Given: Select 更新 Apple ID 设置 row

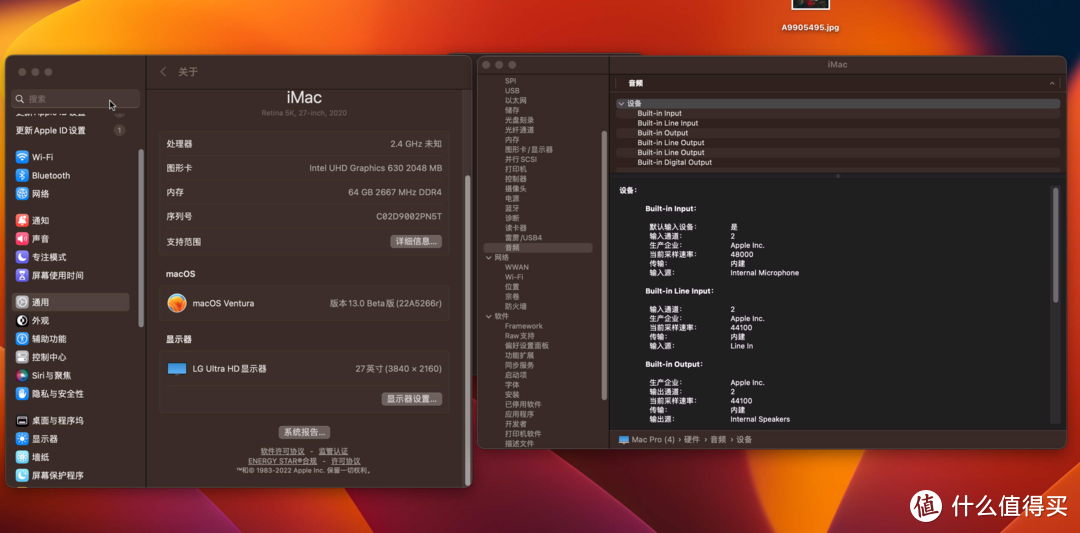Looking at the screenshot, I should (70, 130).
